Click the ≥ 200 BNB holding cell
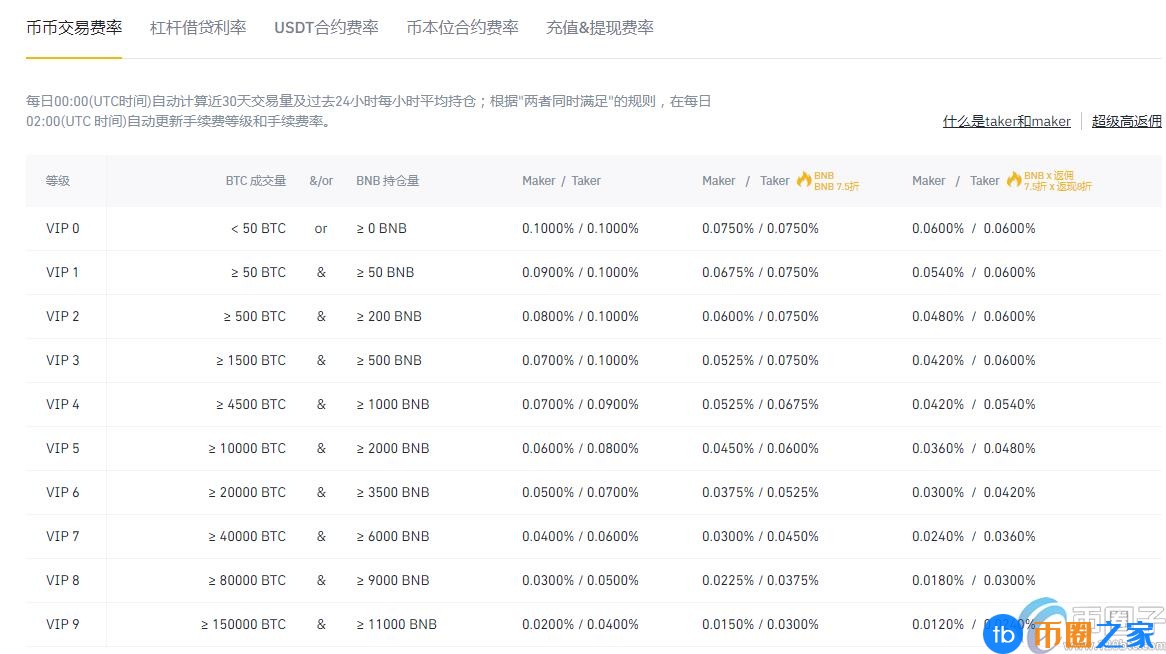Viewport: 1166px width, 654px height. [x=389, y=316]
